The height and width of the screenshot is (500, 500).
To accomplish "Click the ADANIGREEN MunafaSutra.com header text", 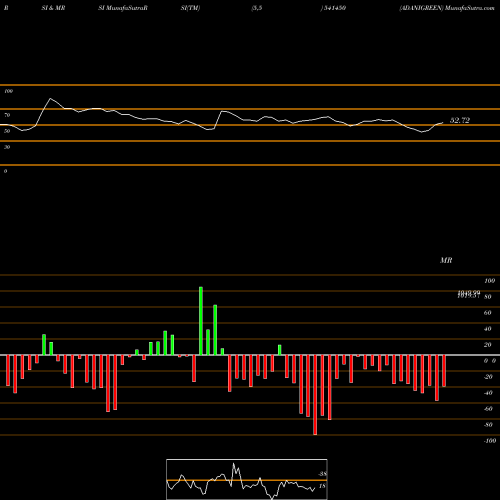I will pos(447,8).
